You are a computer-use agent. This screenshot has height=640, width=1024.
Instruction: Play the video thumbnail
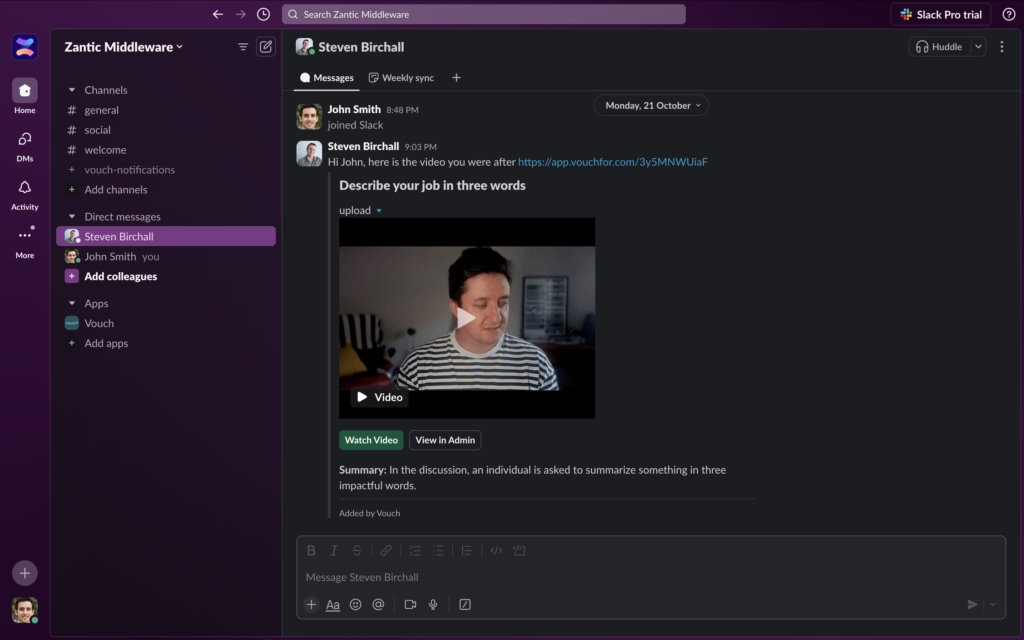pos(466,318)
